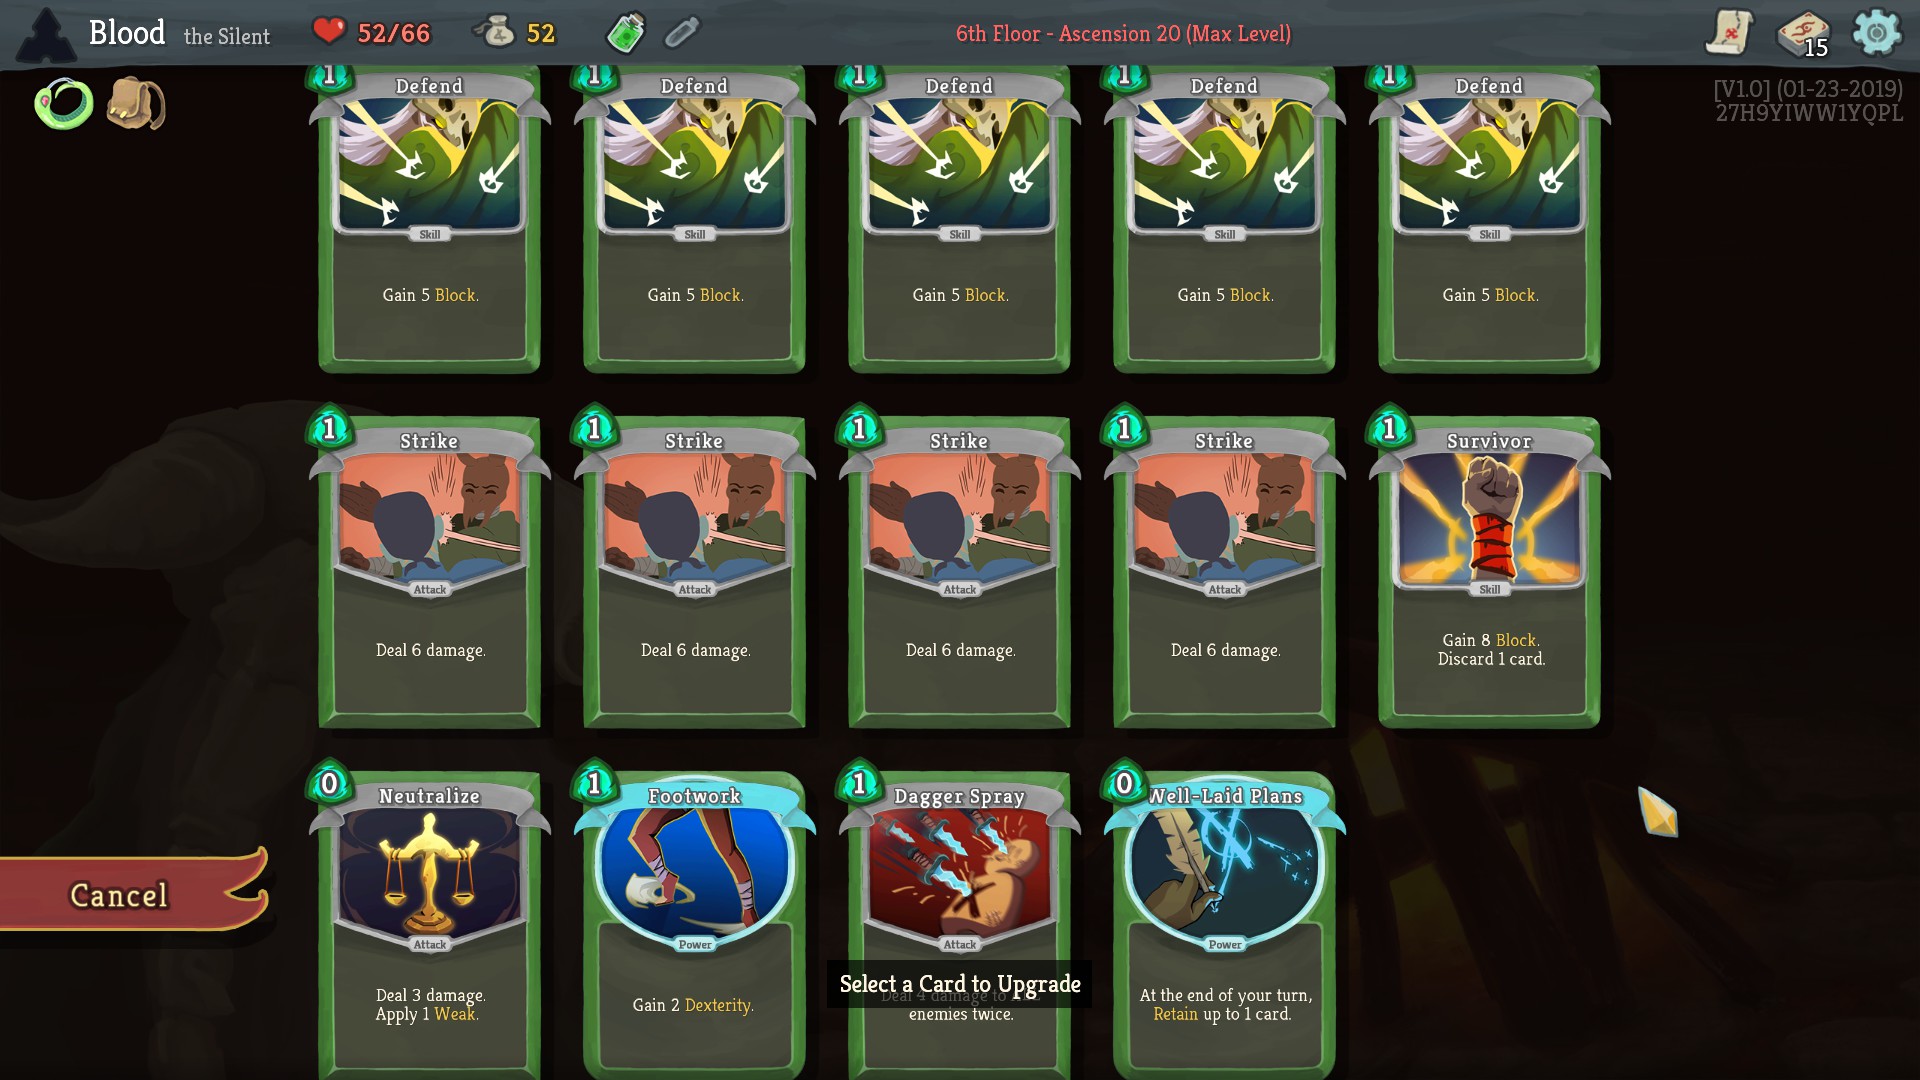Select the first Strike card
This screenshot has width=1920, height=1080.
(x=429, y=566)
